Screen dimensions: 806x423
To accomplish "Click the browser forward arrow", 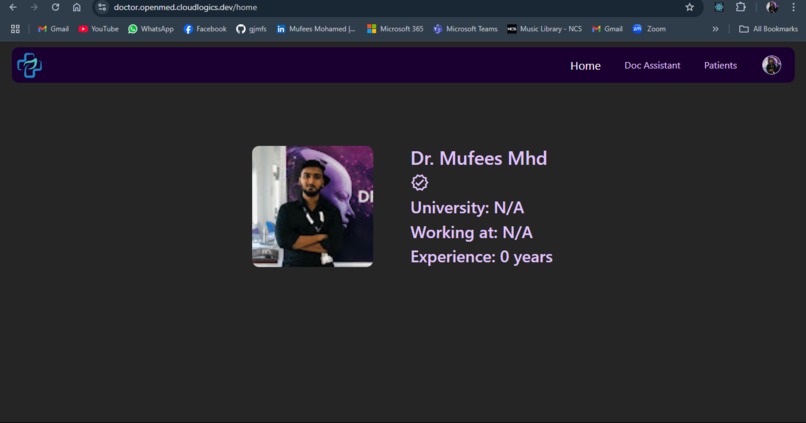I will tap(34, 7).
